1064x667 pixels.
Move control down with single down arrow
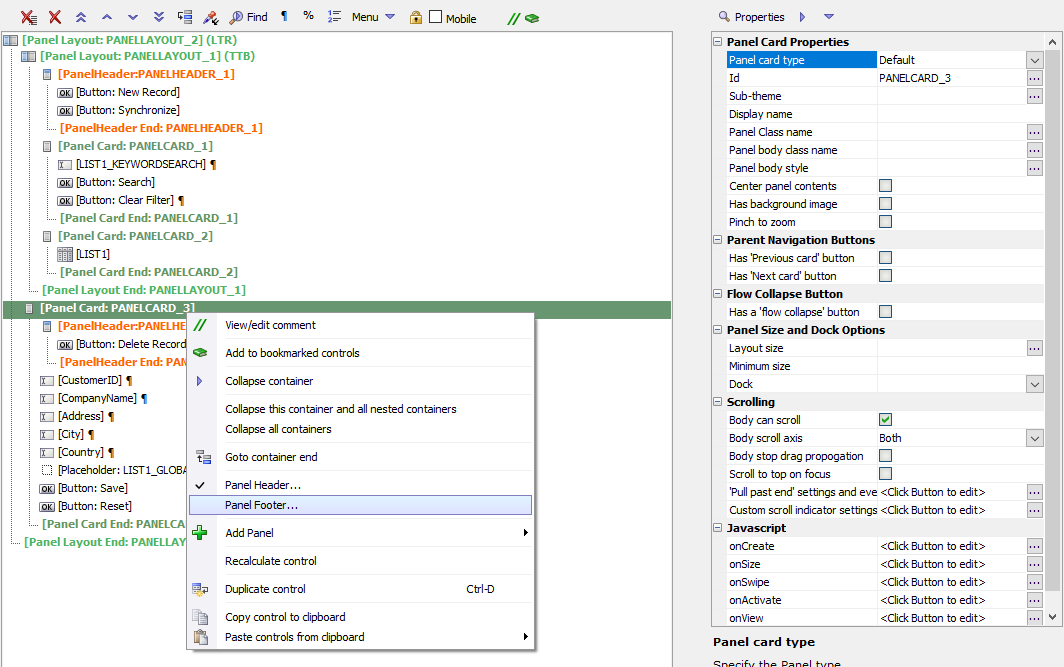132,17
